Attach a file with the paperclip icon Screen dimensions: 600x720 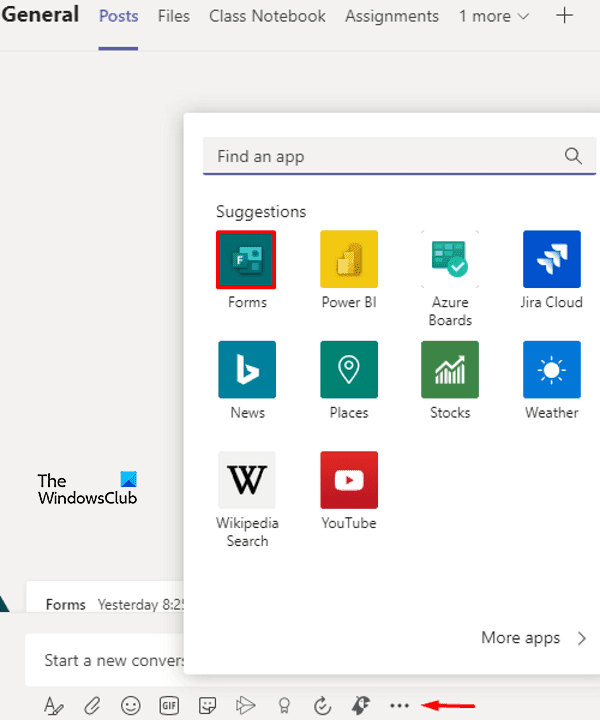(x=92, y=705)
